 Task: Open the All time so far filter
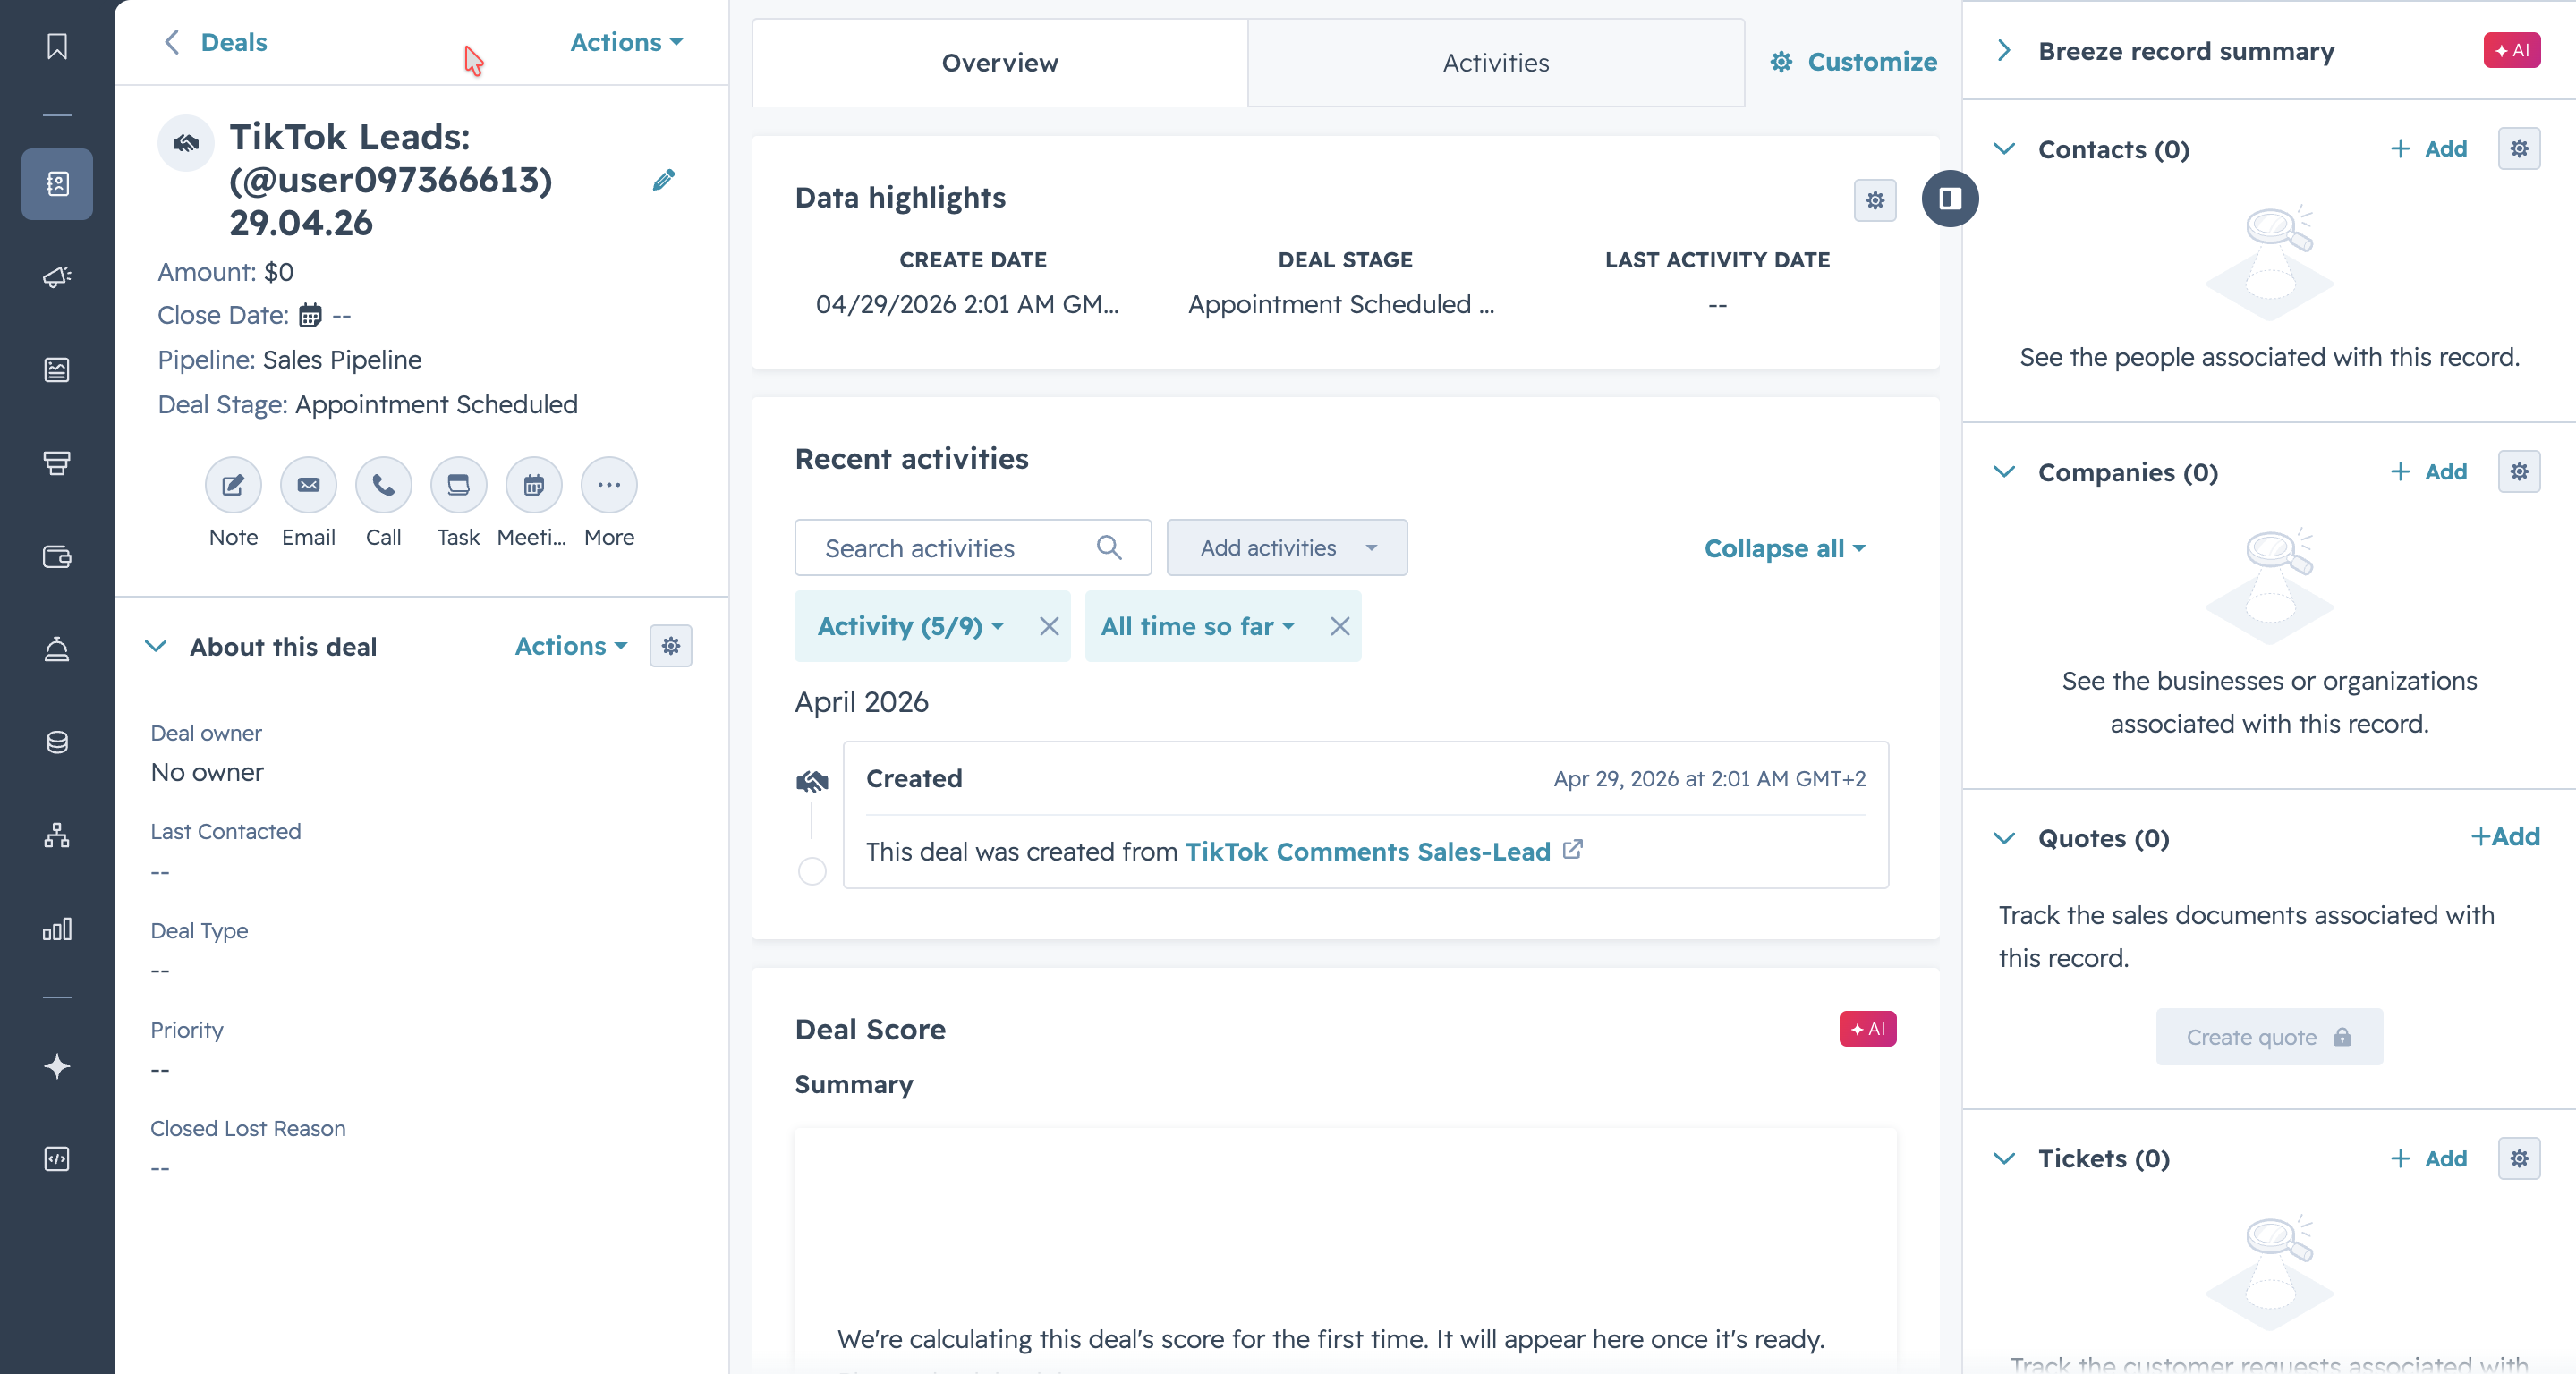click(1198, 626)
